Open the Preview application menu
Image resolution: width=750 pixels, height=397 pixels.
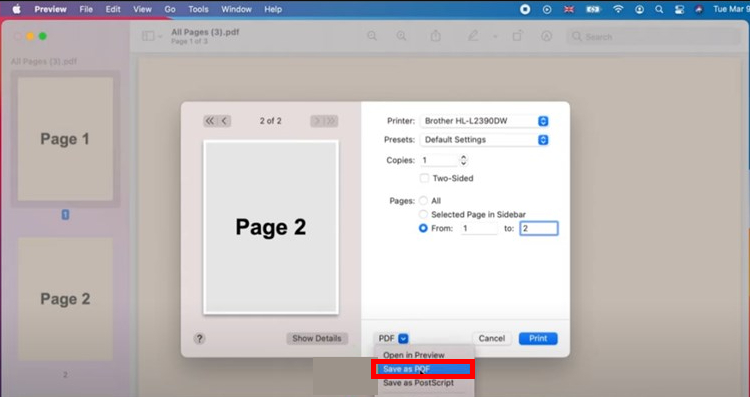point(50,9)
